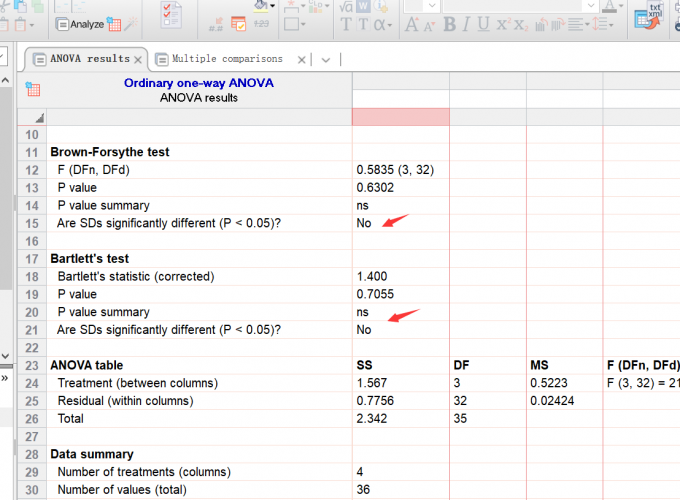Close the ANOVA results tab
The width and height of the screenshot is (680, 500).
[138, 60]
